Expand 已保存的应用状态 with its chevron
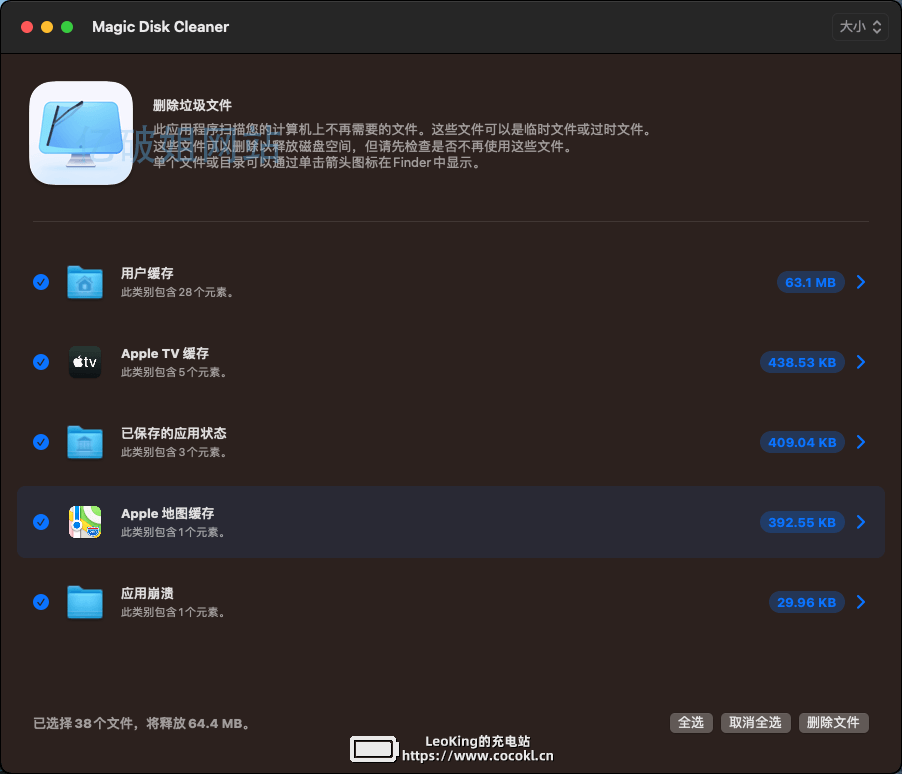The image size is (902, 774). (x=861, y=442)
